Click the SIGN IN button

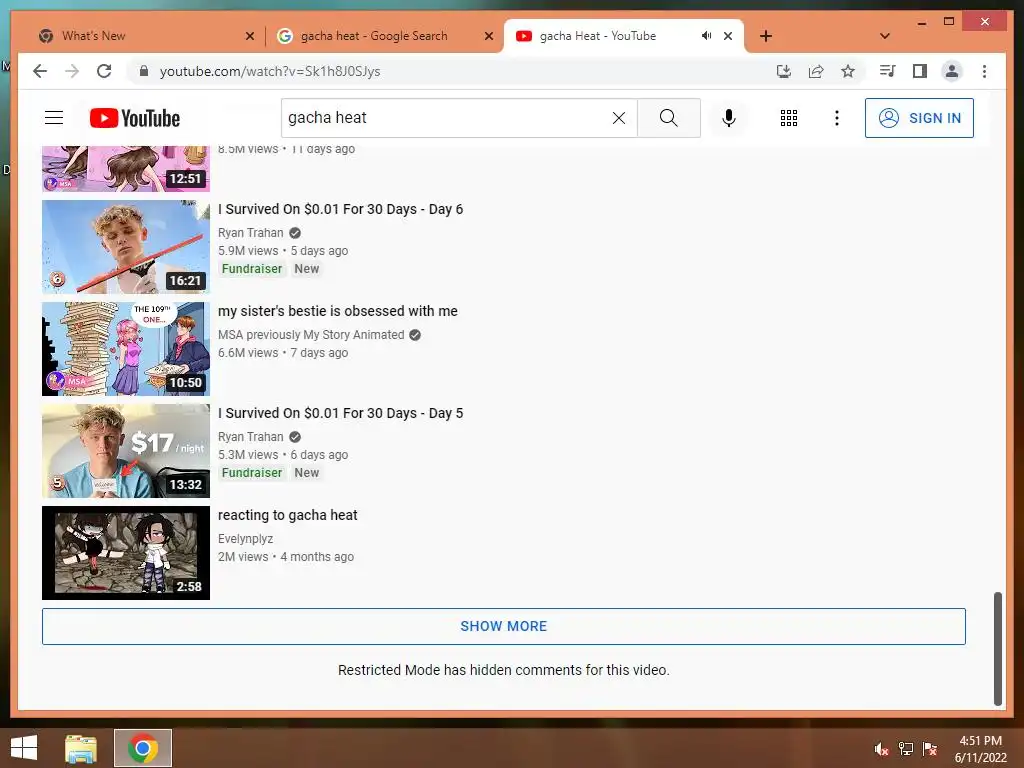tap(919, 118)
